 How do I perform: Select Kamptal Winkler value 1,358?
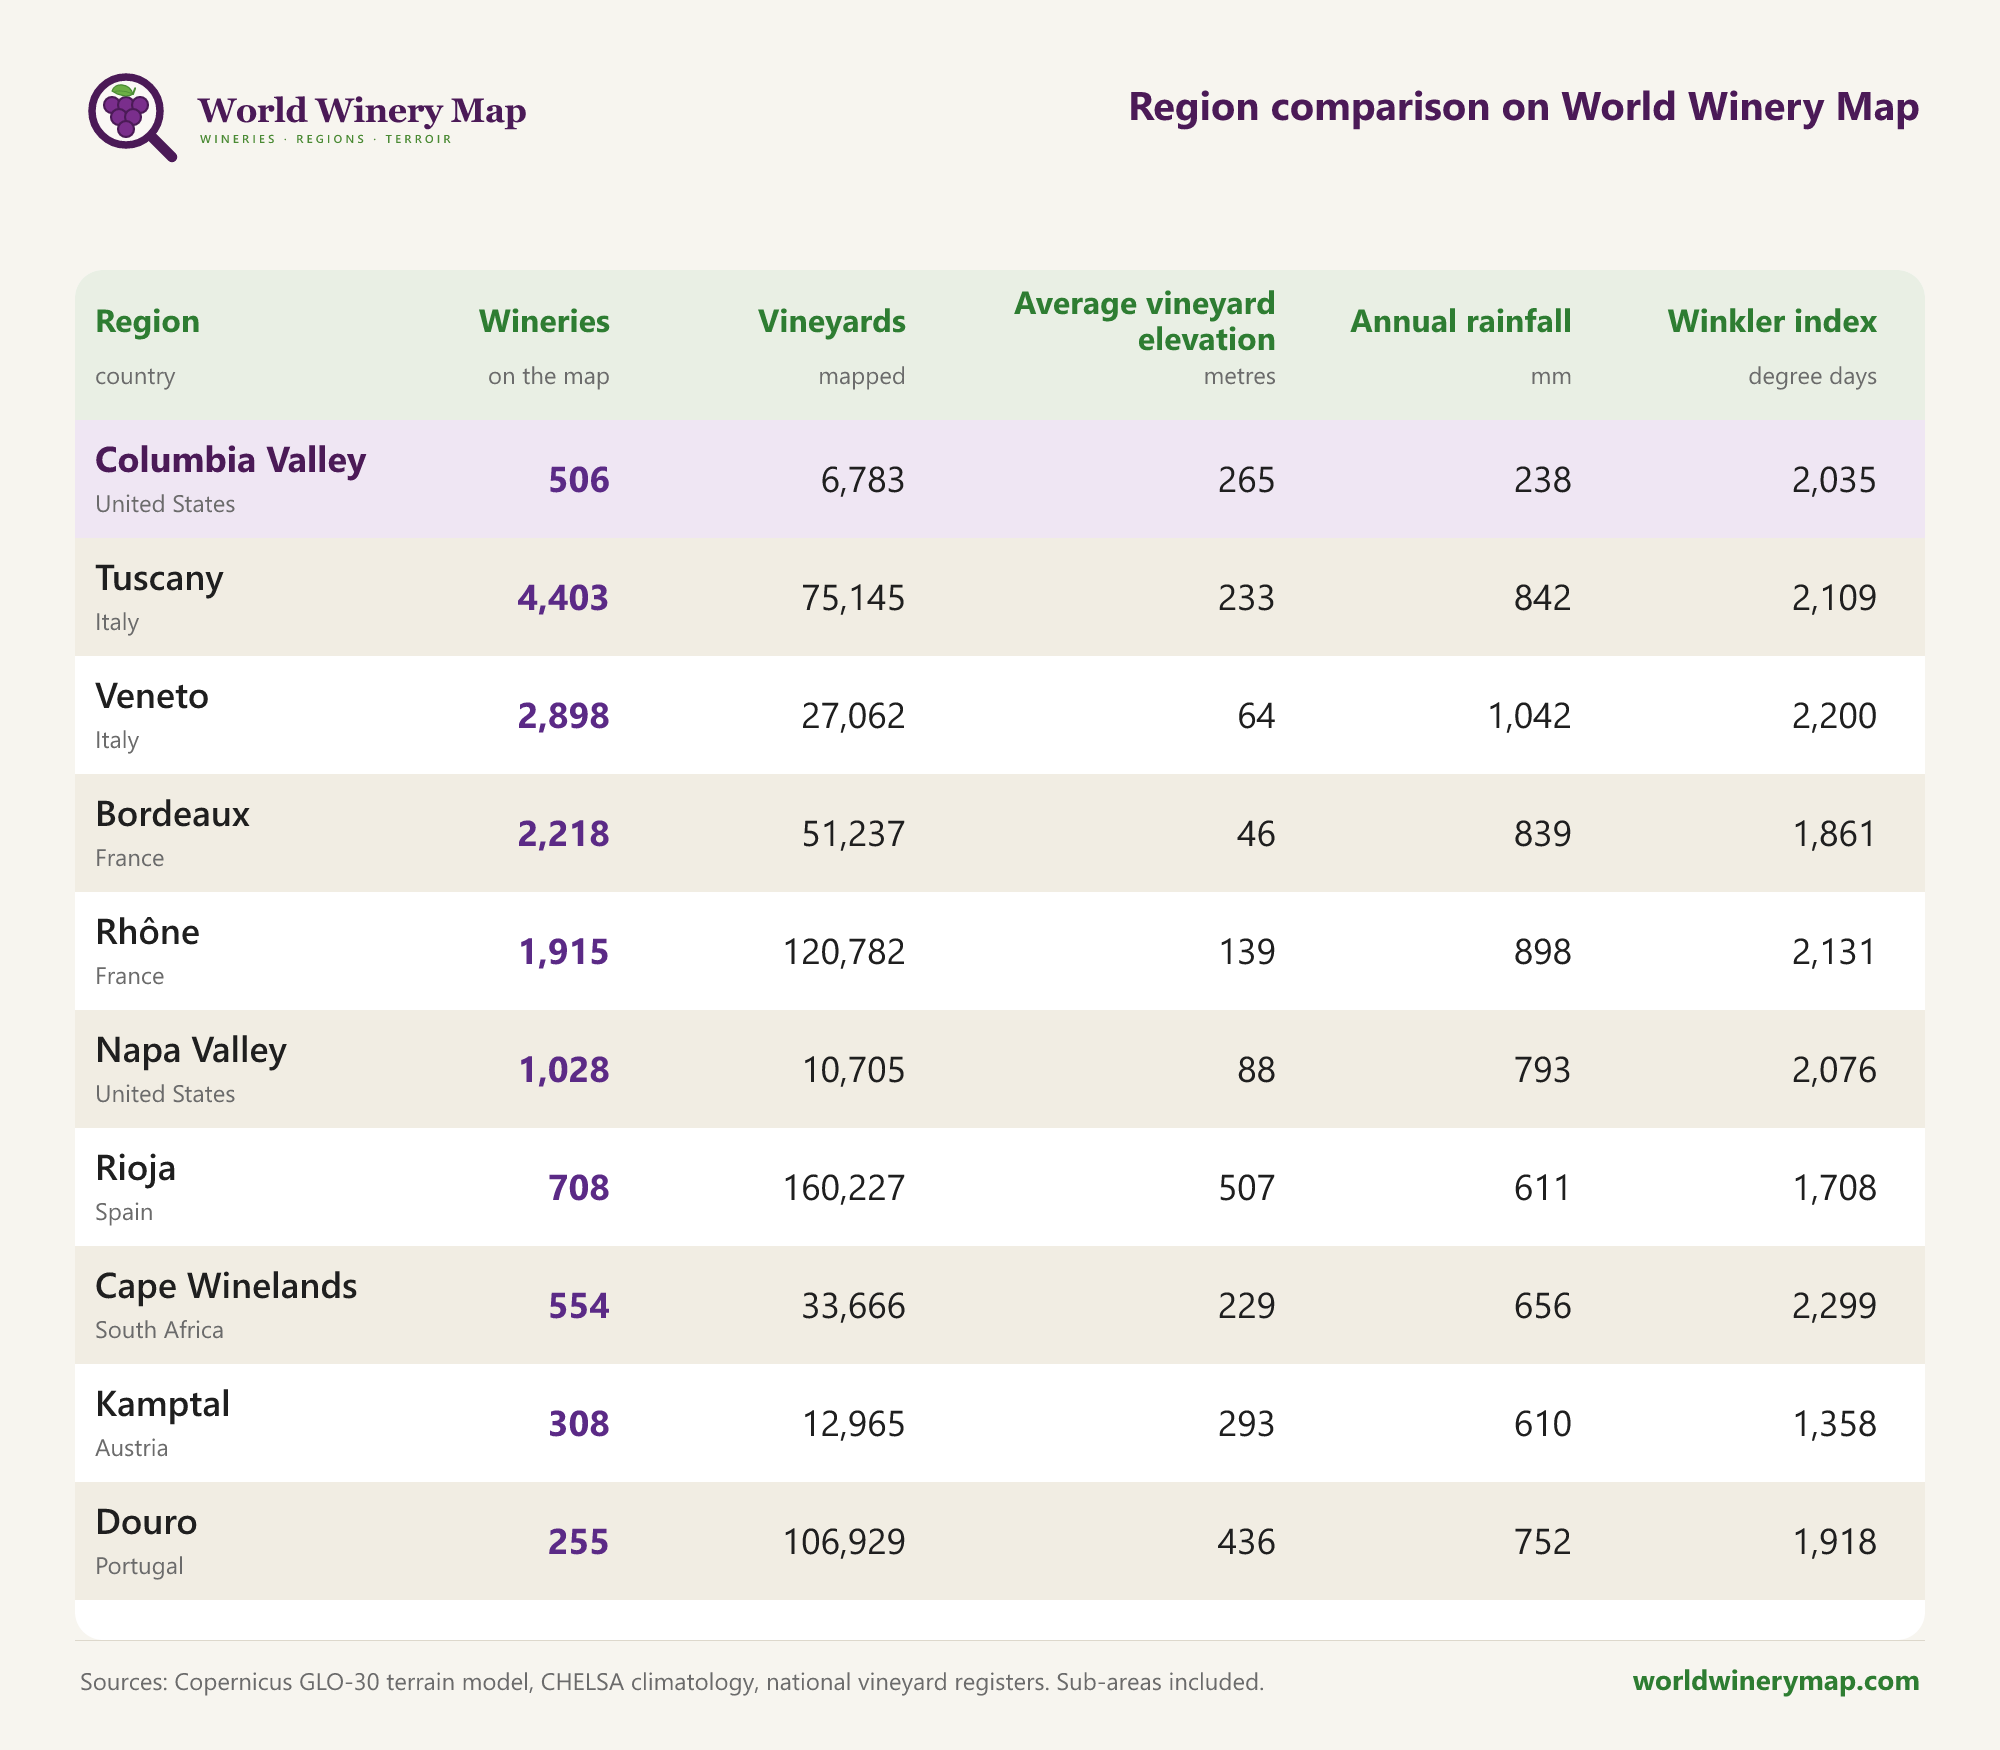click(x=1834, y=1424)
